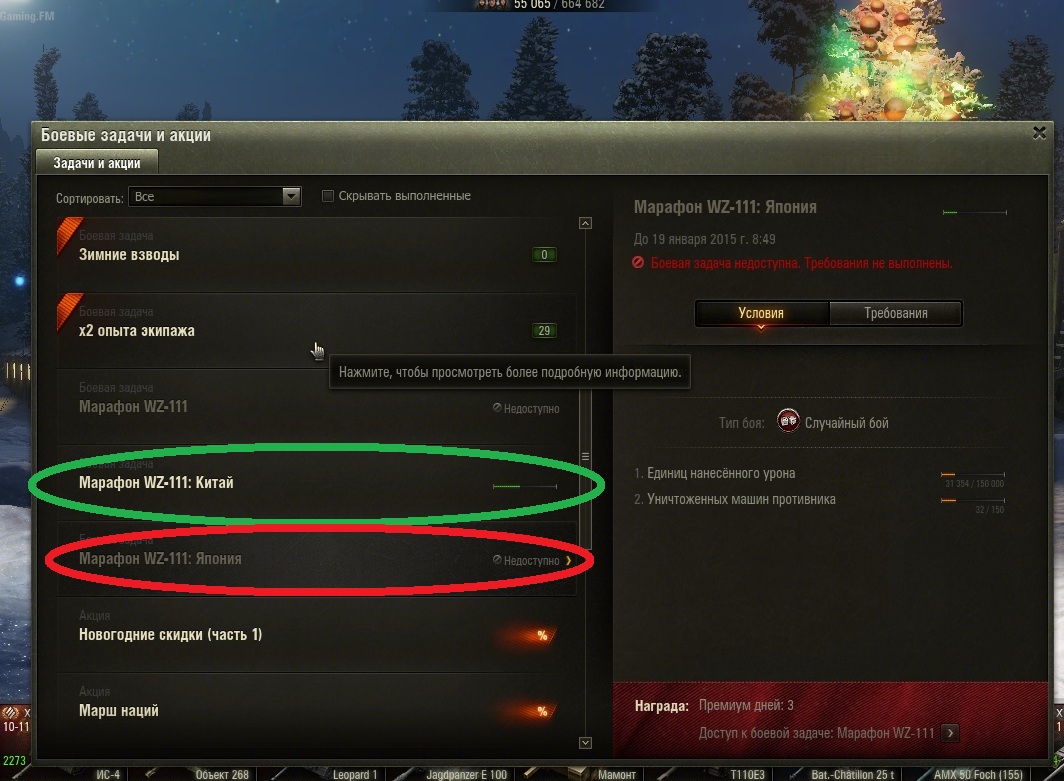The width and height of the screenshot is (1064, 781).
Task: Click the orange chevron on Марафон WZ-111: Япония
Action: (569, 560)
